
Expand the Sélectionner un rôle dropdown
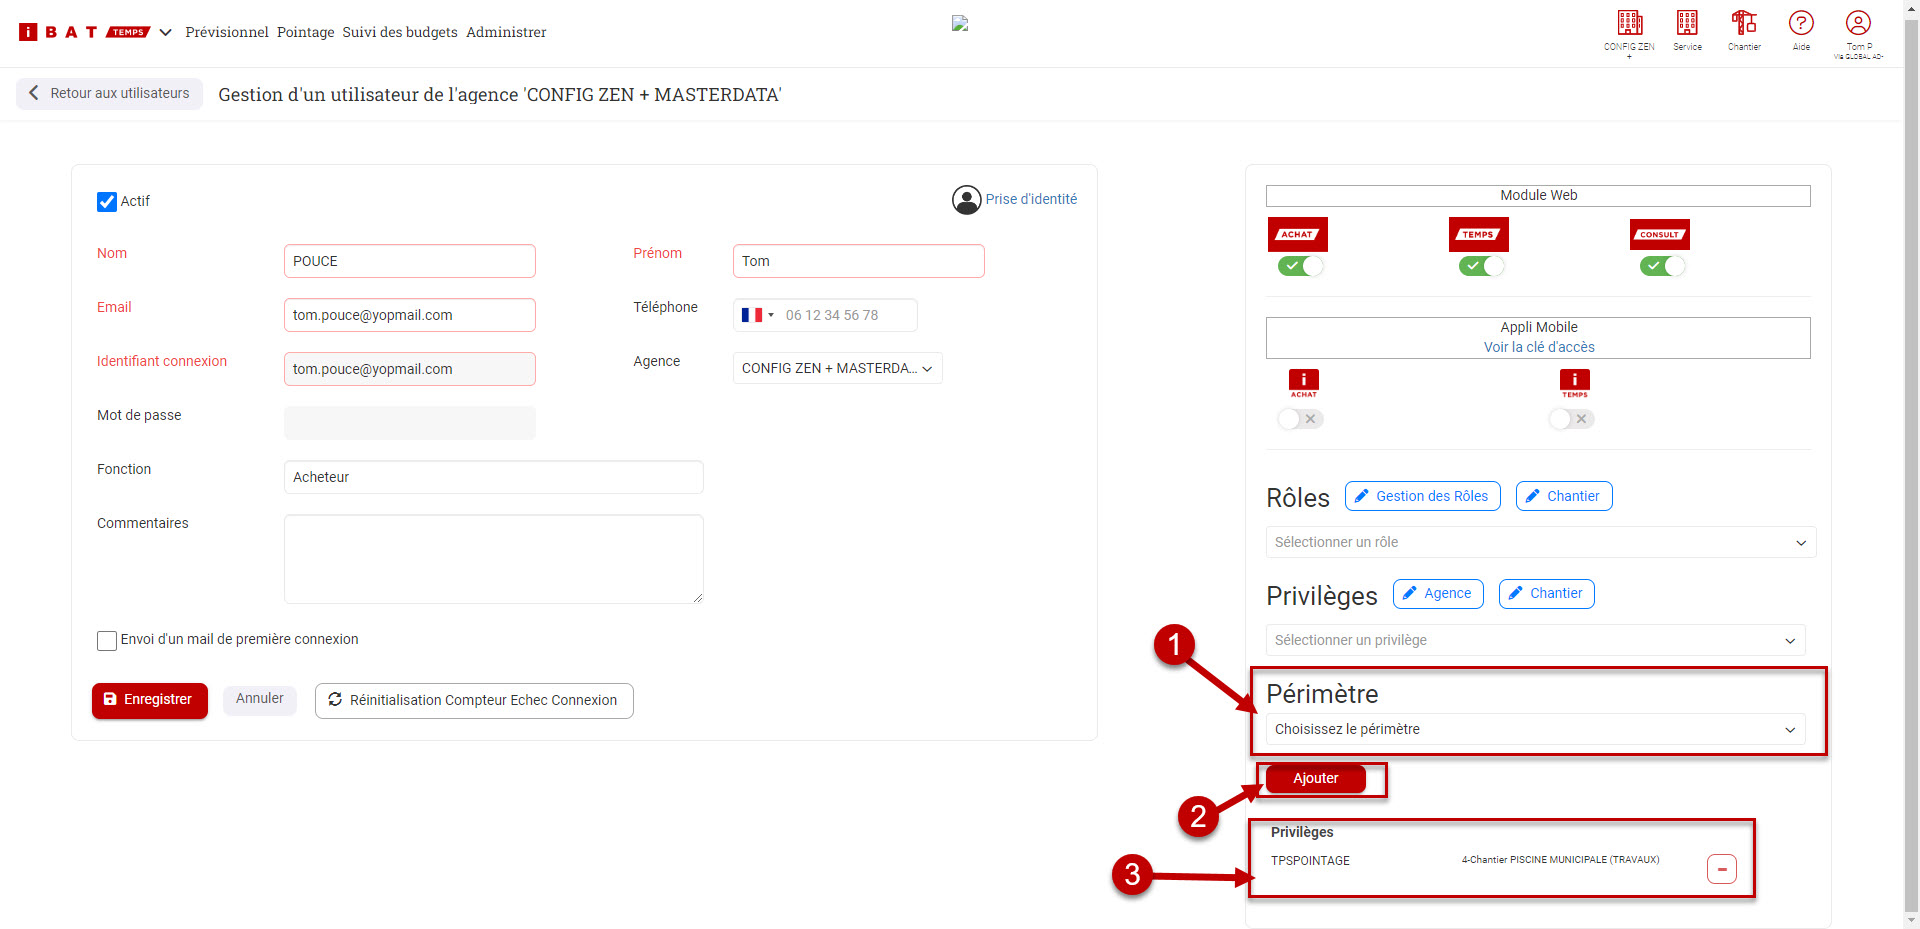tap(1540, 542)
